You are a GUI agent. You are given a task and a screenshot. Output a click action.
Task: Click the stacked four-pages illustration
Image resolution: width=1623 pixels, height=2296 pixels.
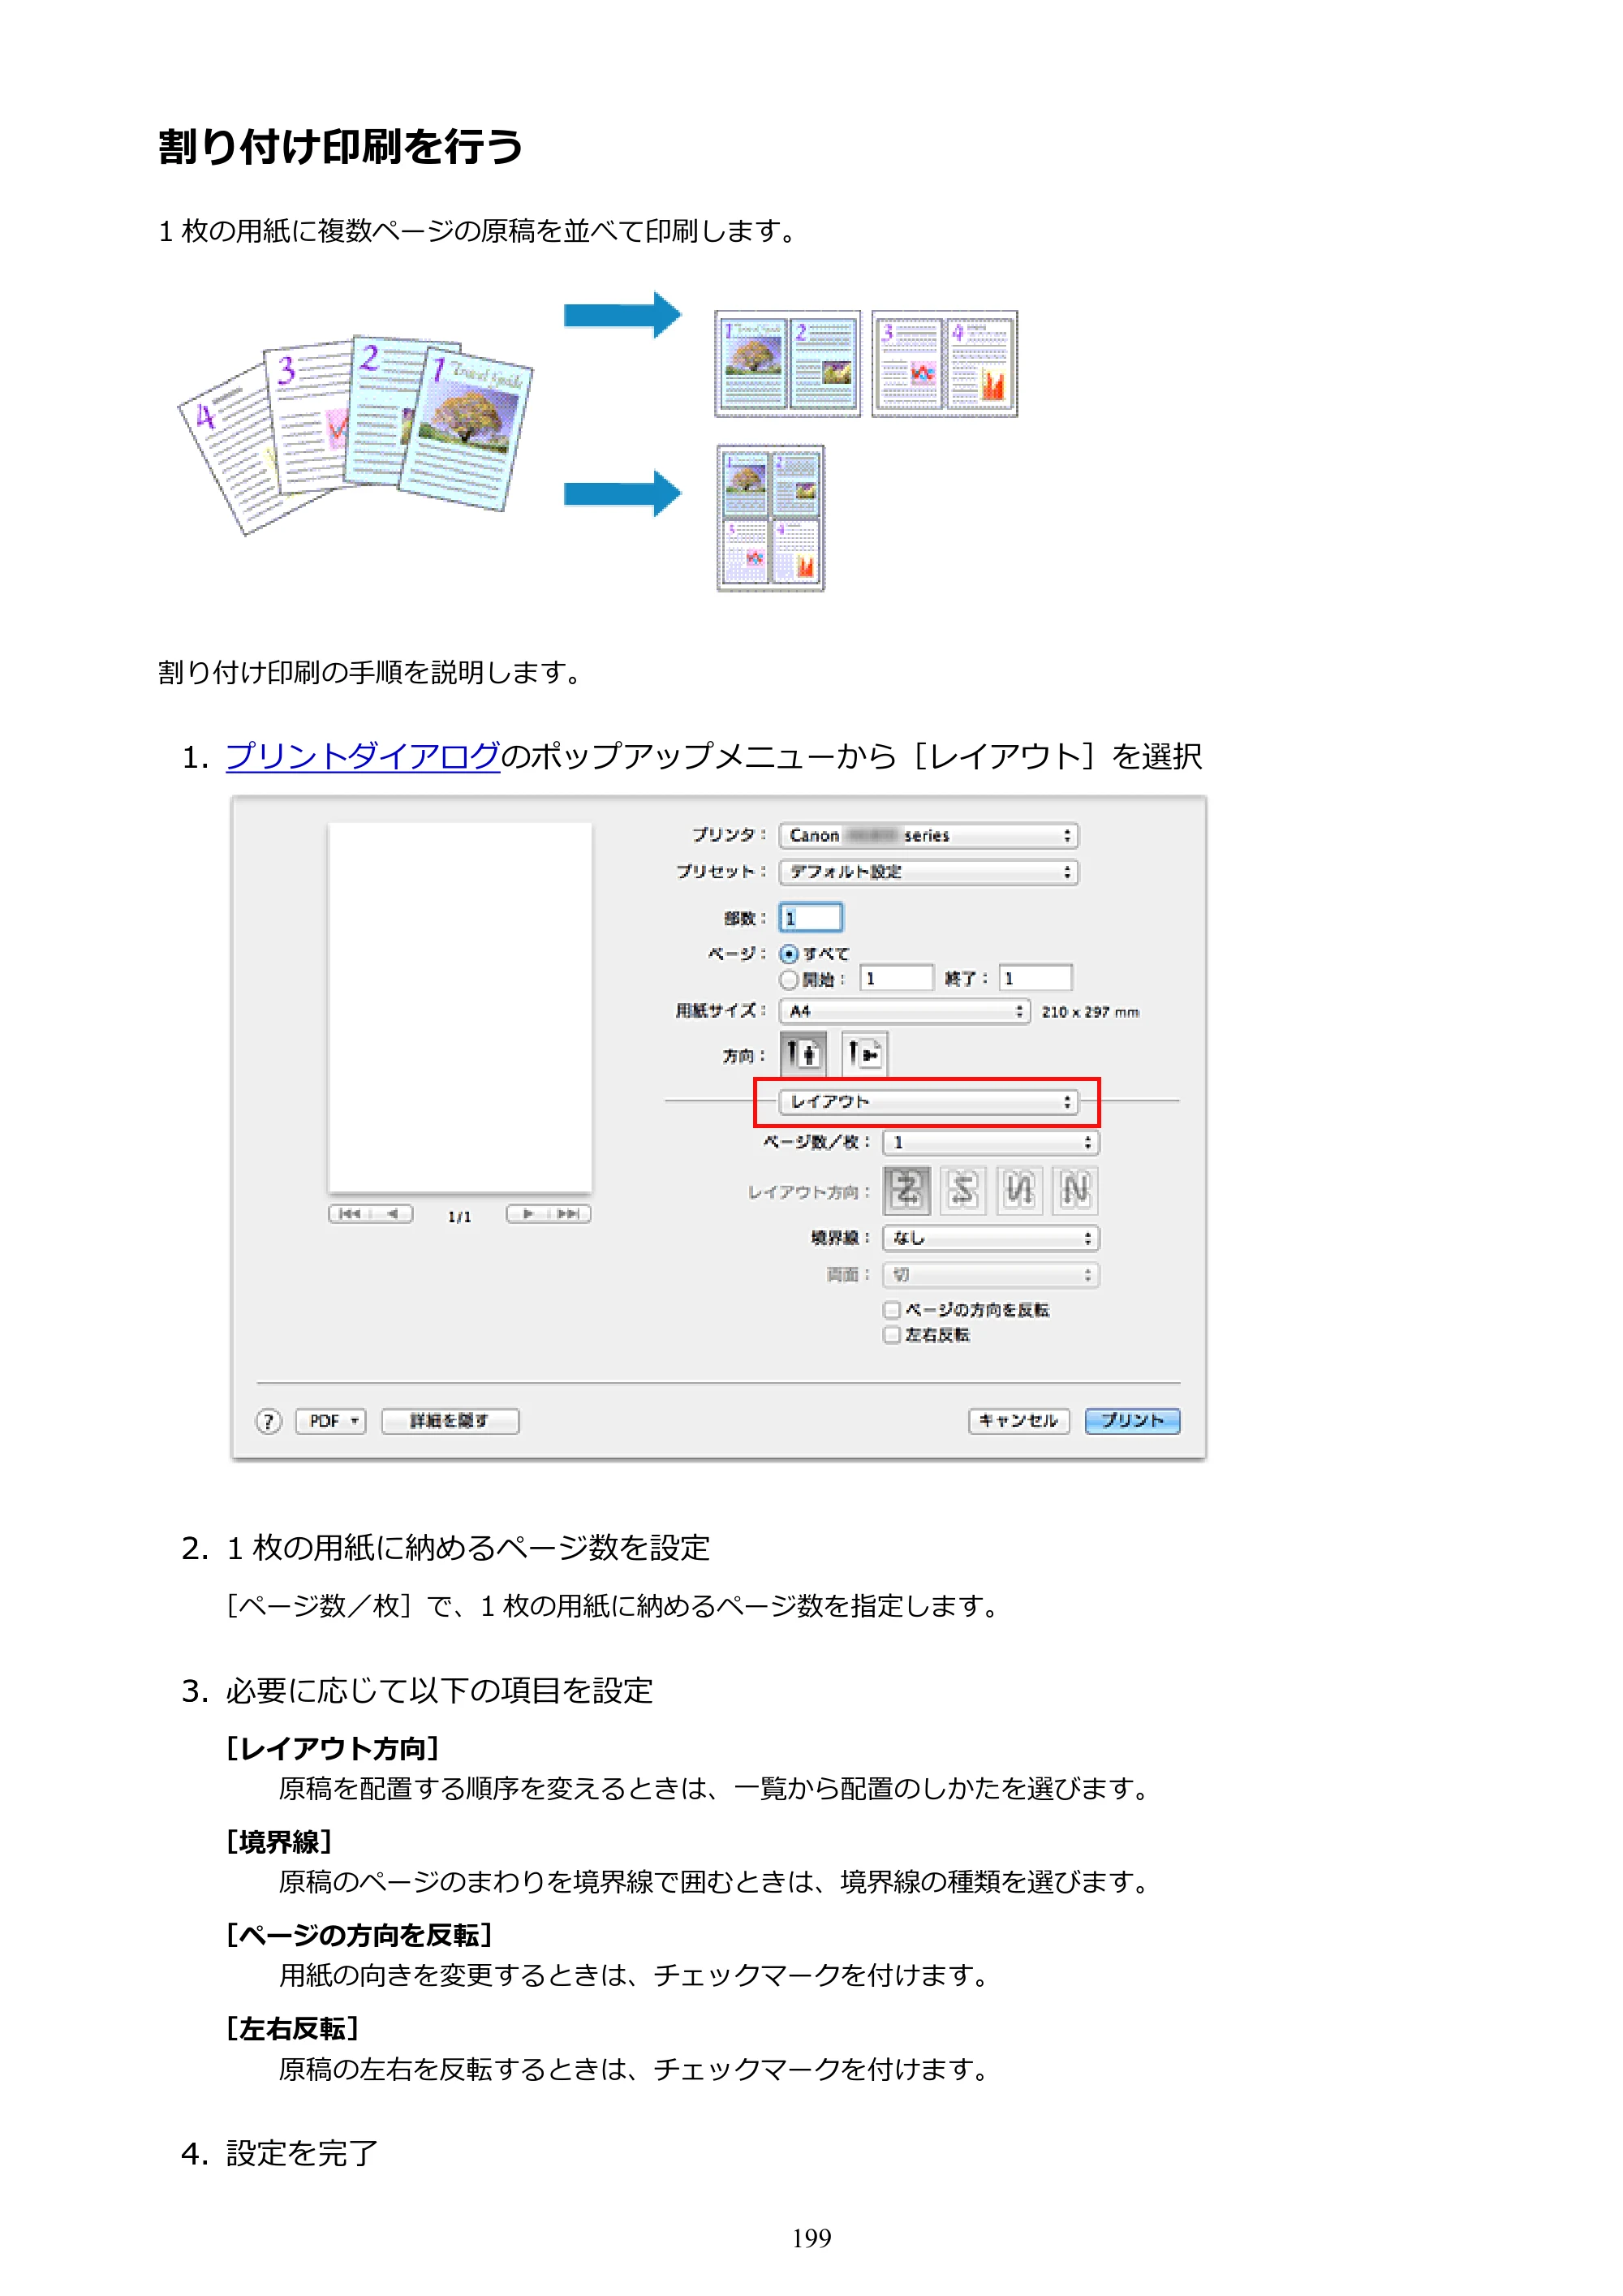(x=356, y=434)
